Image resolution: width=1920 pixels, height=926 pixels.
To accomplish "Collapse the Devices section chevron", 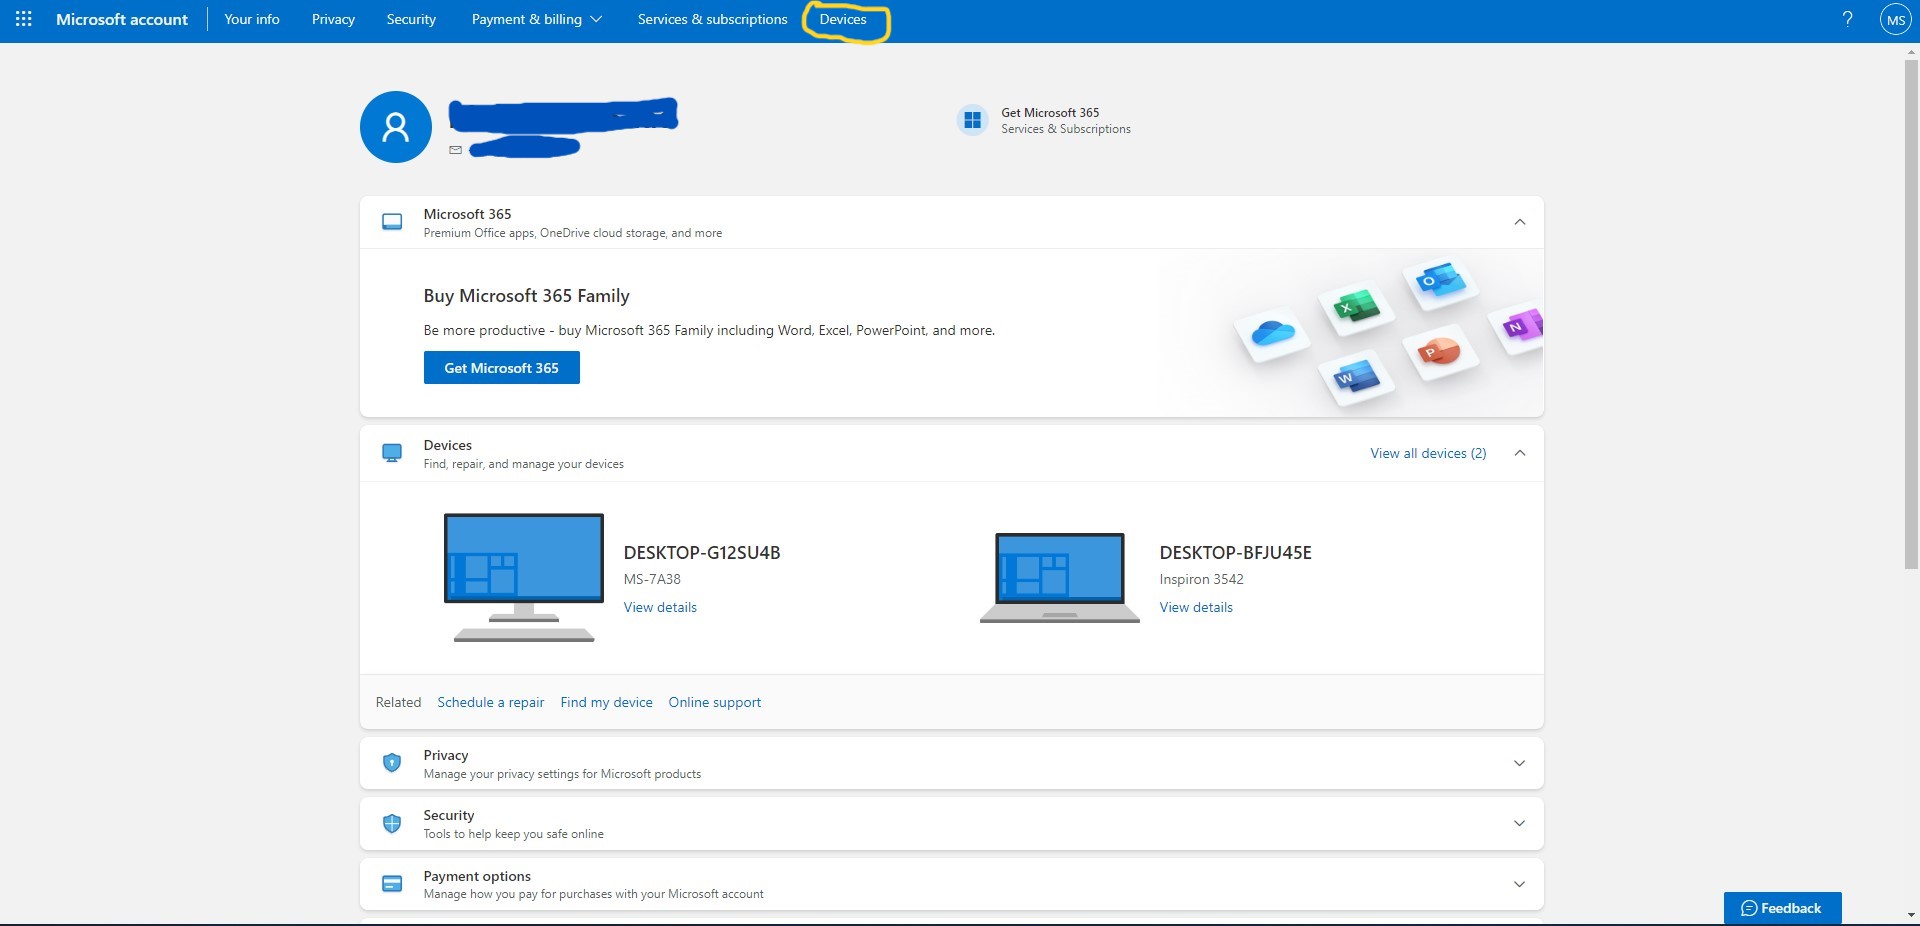I will click(x=1520, y=453).
